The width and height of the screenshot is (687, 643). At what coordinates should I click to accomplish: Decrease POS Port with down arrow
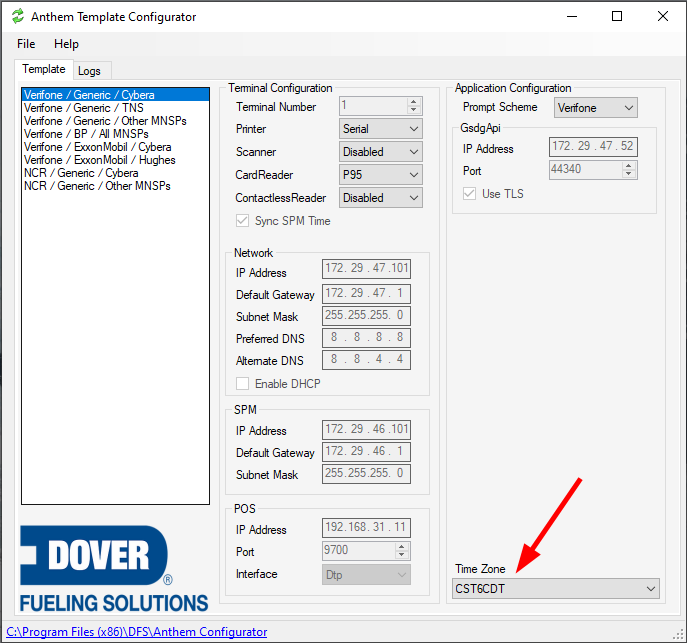tap(402, 555)
